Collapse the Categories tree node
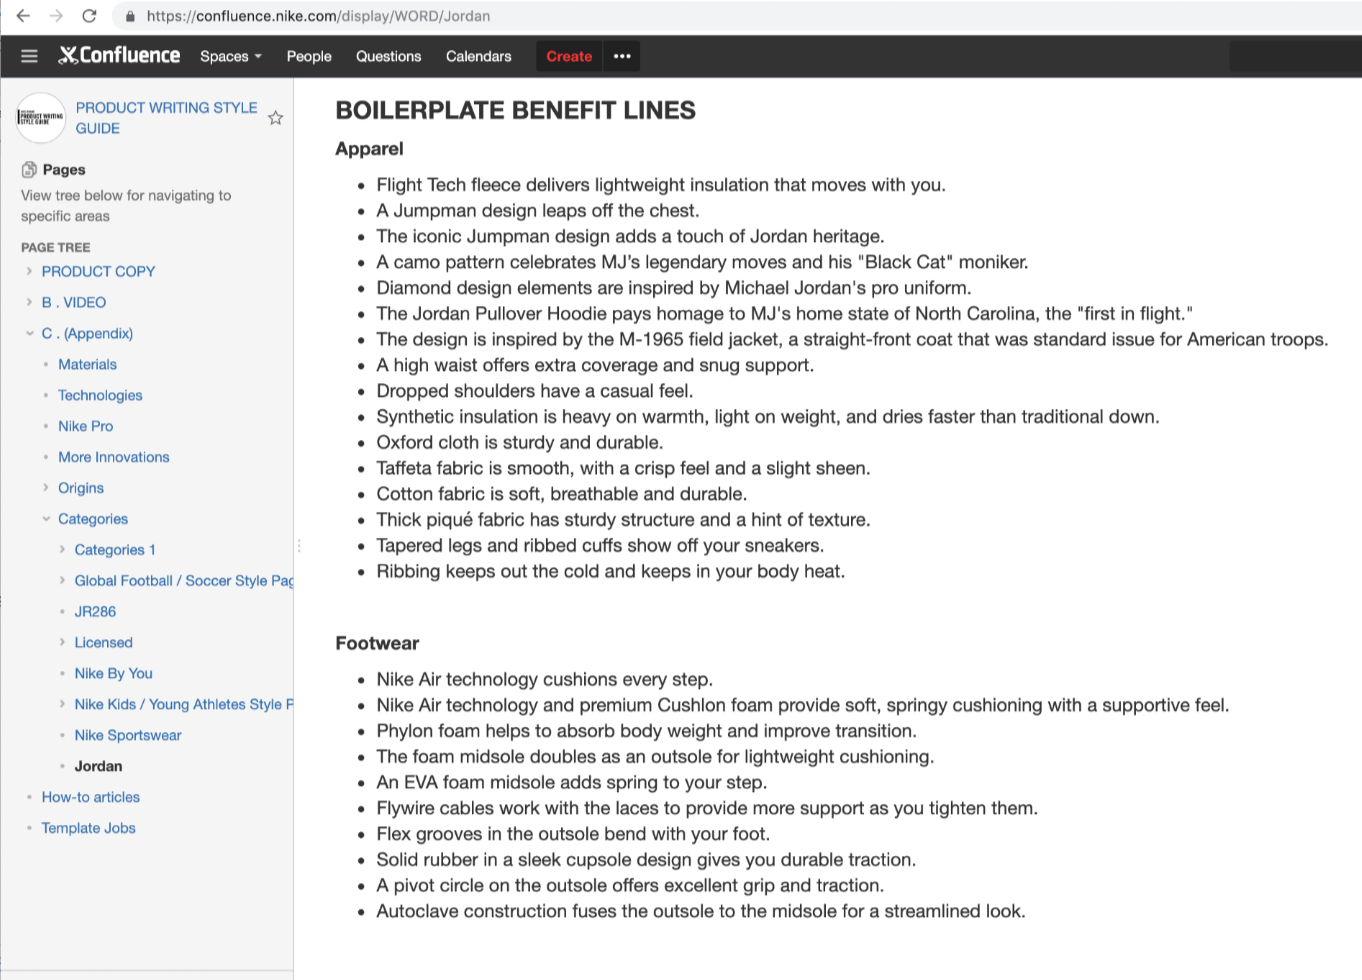1362x980 pixels. [46, 519]
